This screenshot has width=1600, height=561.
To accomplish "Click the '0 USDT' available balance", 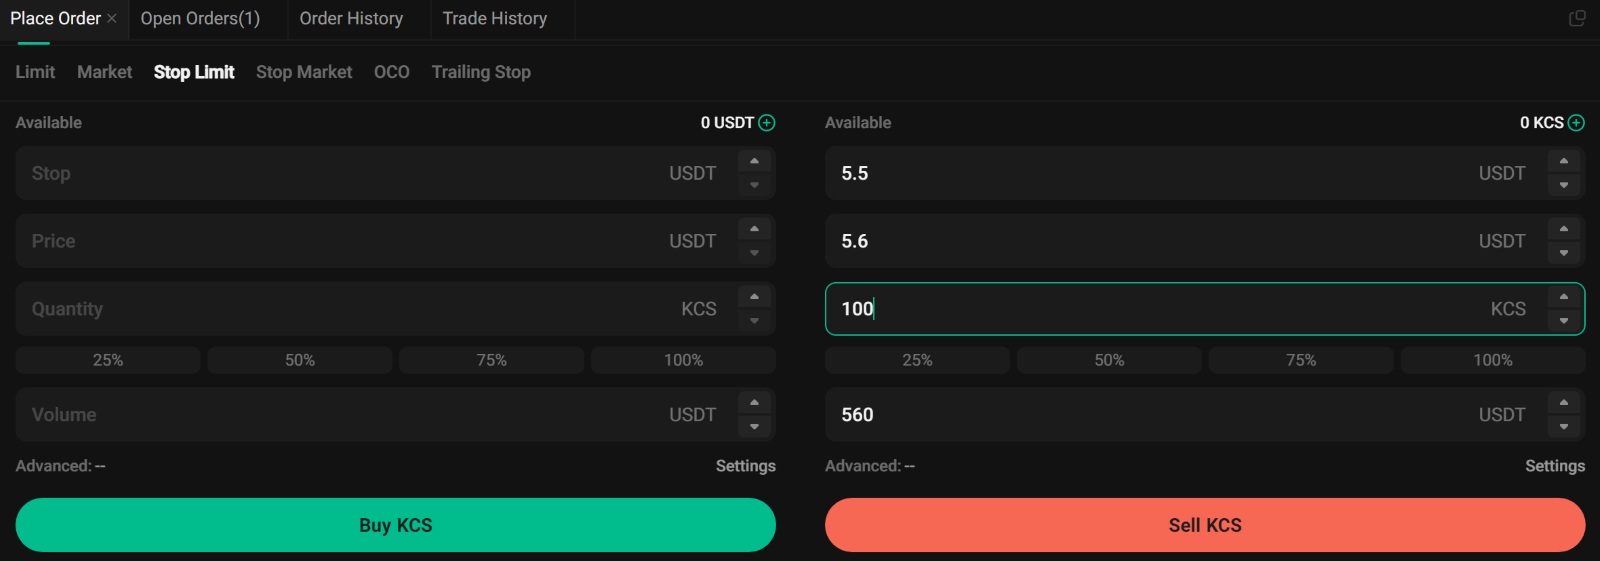I will [727, 123].
